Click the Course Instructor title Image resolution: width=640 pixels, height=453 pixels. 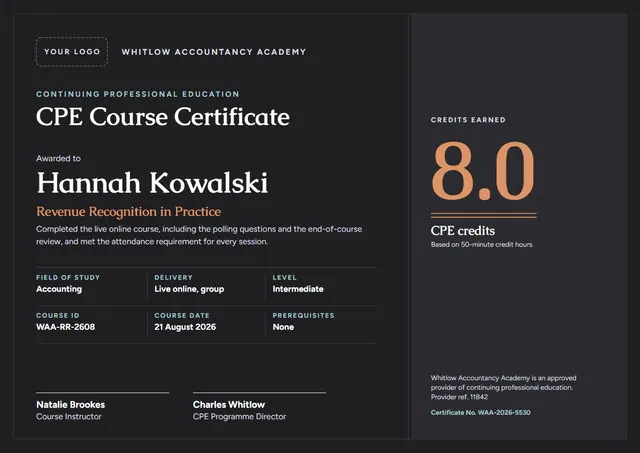[x=69, y=417]
